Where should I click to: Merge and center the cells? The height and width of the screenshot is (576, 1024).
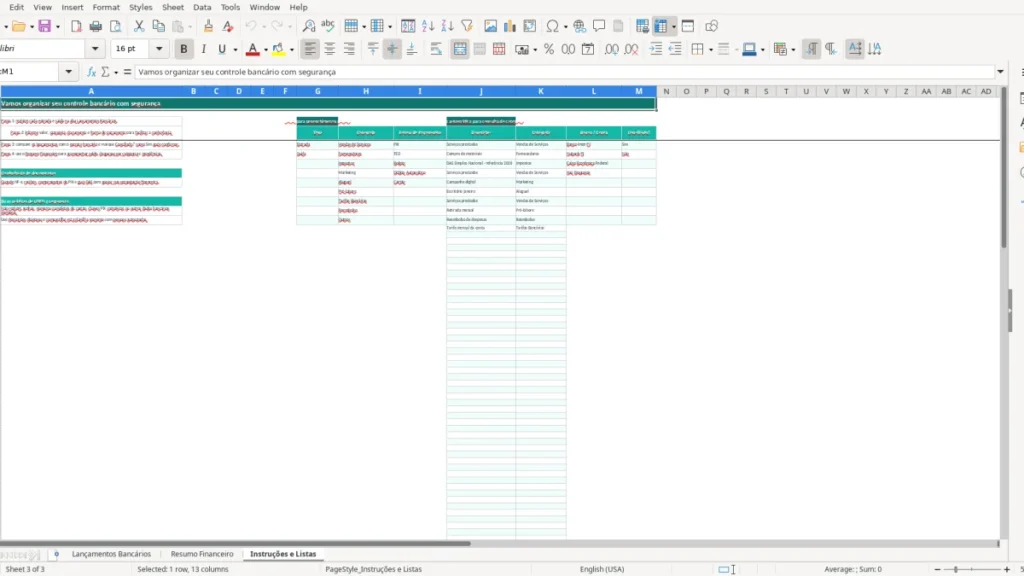(460, 49)
